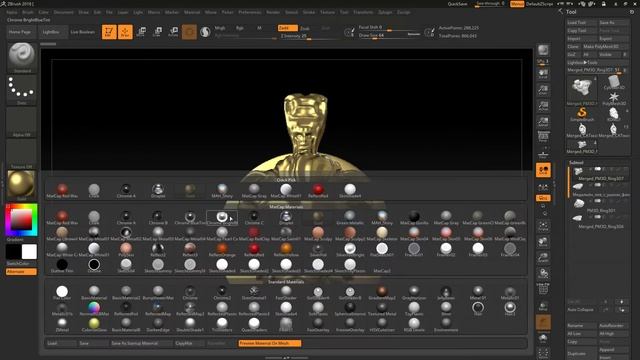Image resolution: width=640 pixels, height=360 pixels.
Task: Pick the MatCap Skeleton material
Action: coord(382,233)
